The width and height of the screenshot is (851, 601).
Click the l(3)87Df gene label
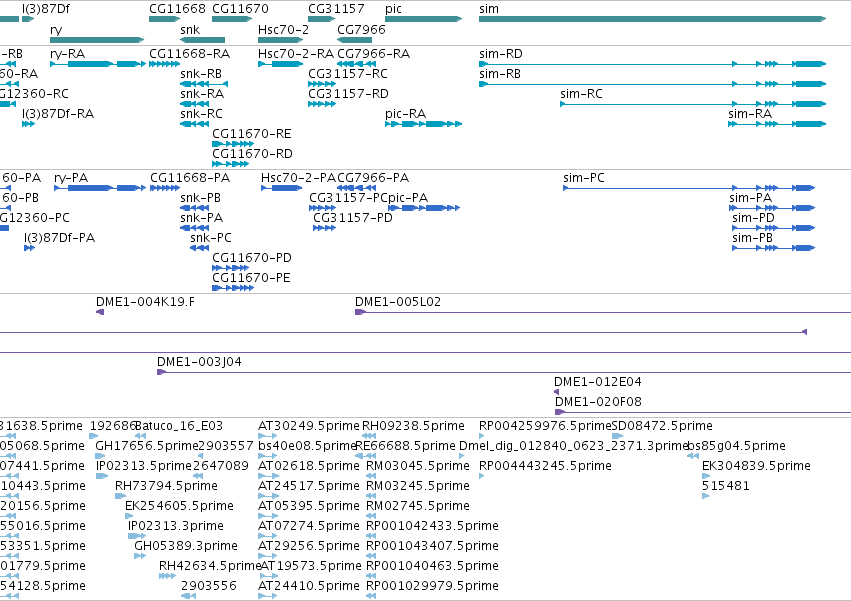46,9
